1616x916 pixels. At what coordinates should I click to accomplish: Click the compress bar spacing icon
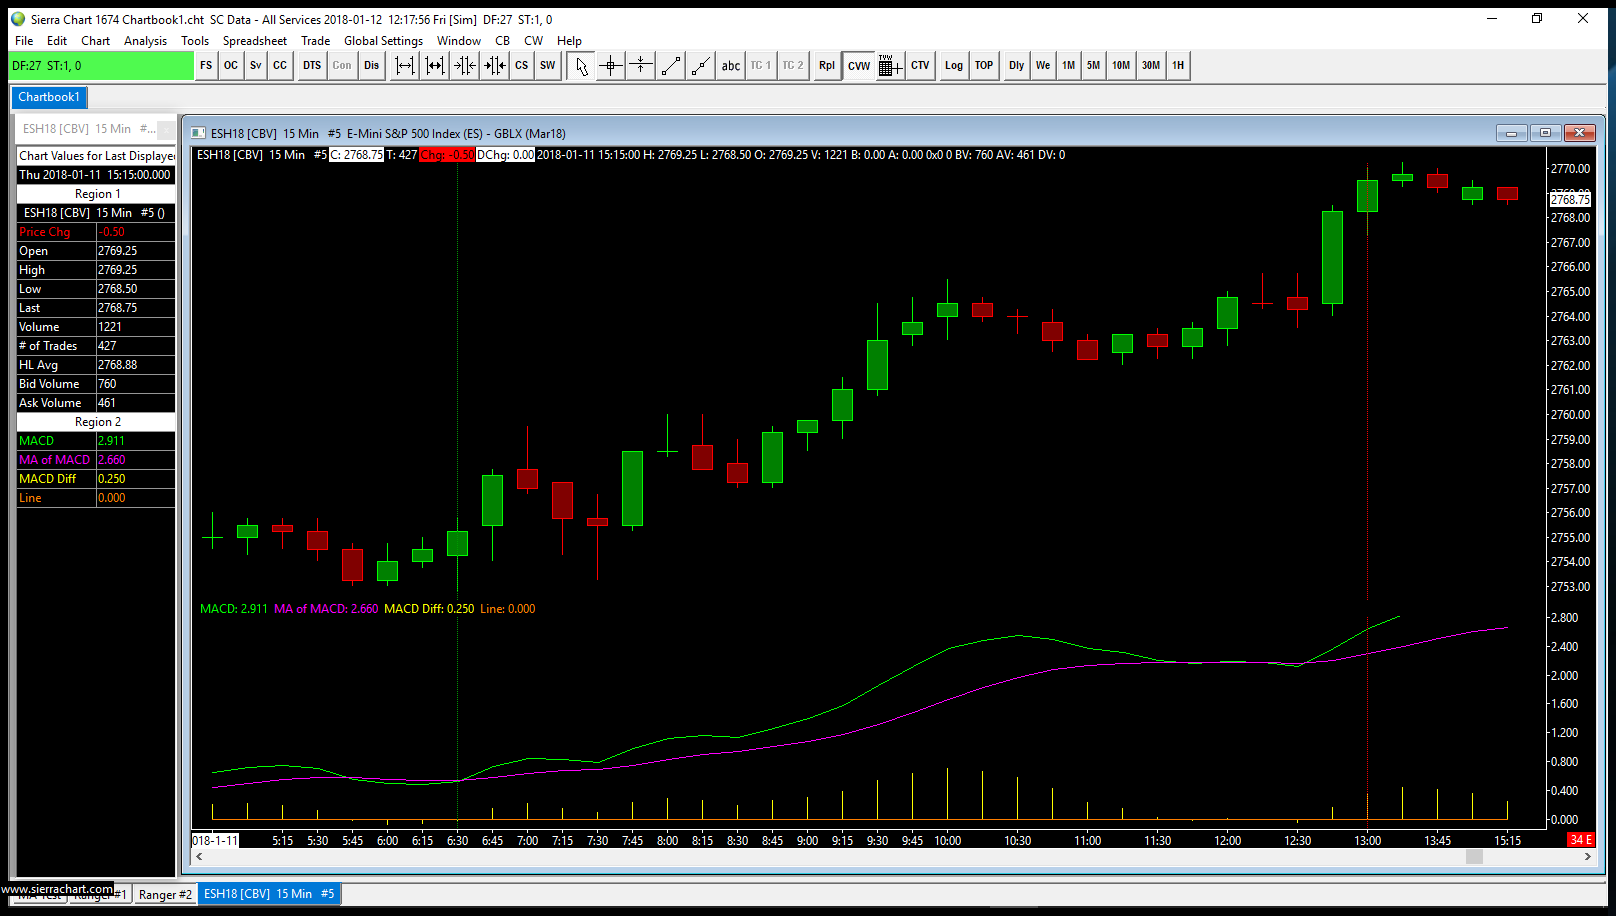[x=435, y=66]
